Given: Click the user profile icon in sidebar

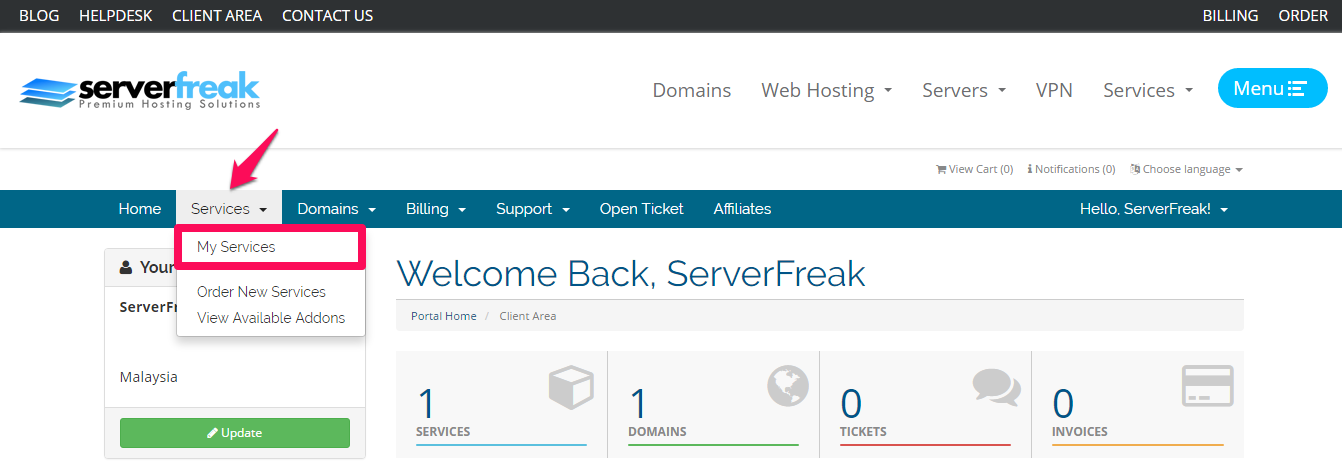Looking at the screenshot, I should pos(126,267).
